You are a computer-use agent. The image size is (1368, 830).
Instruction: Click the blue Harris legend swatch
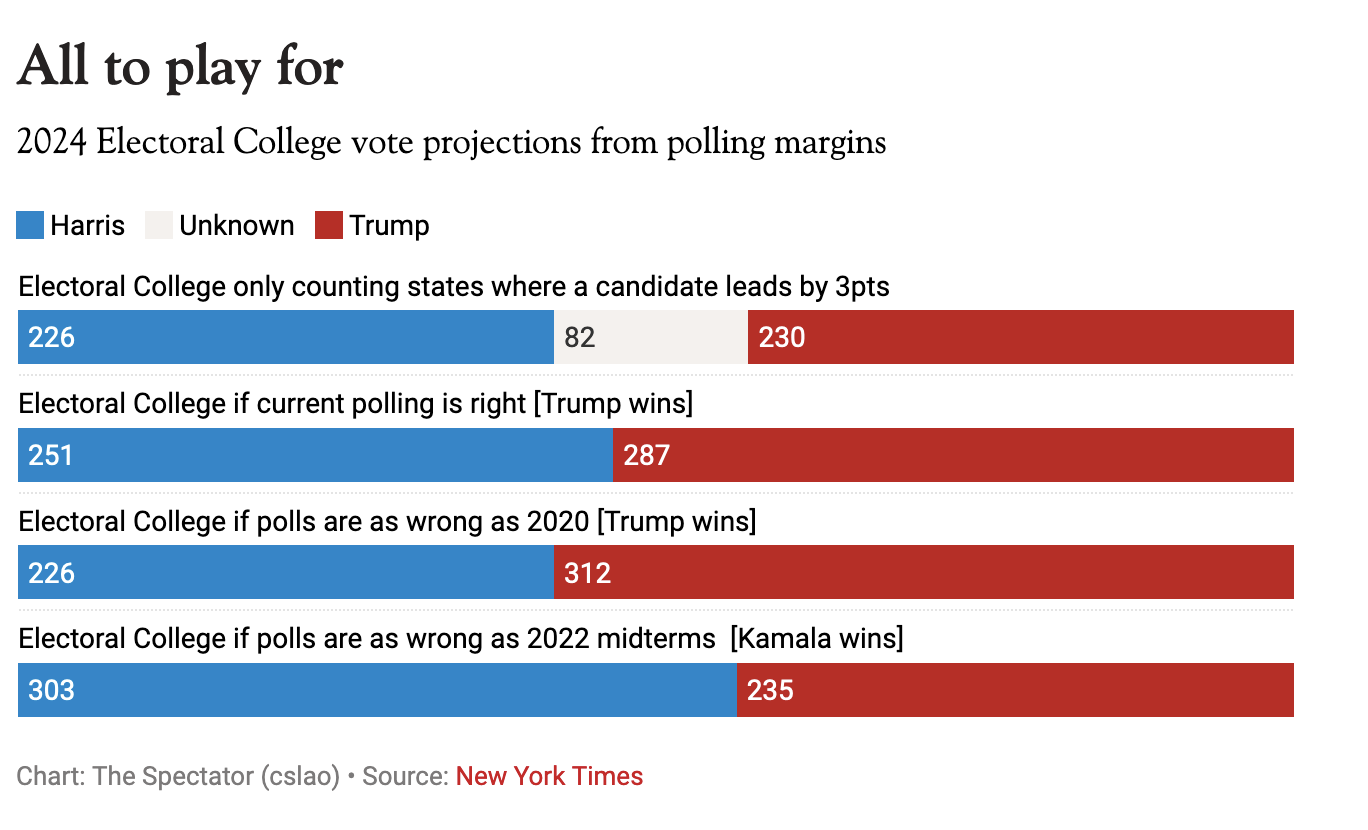(x=31, y=225)
